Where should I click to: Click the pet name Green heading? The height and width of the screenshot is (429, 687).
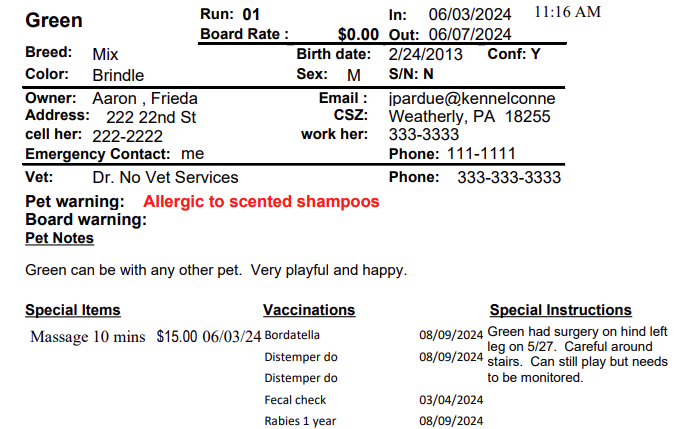pyautogui.click(x=54, y=20)
